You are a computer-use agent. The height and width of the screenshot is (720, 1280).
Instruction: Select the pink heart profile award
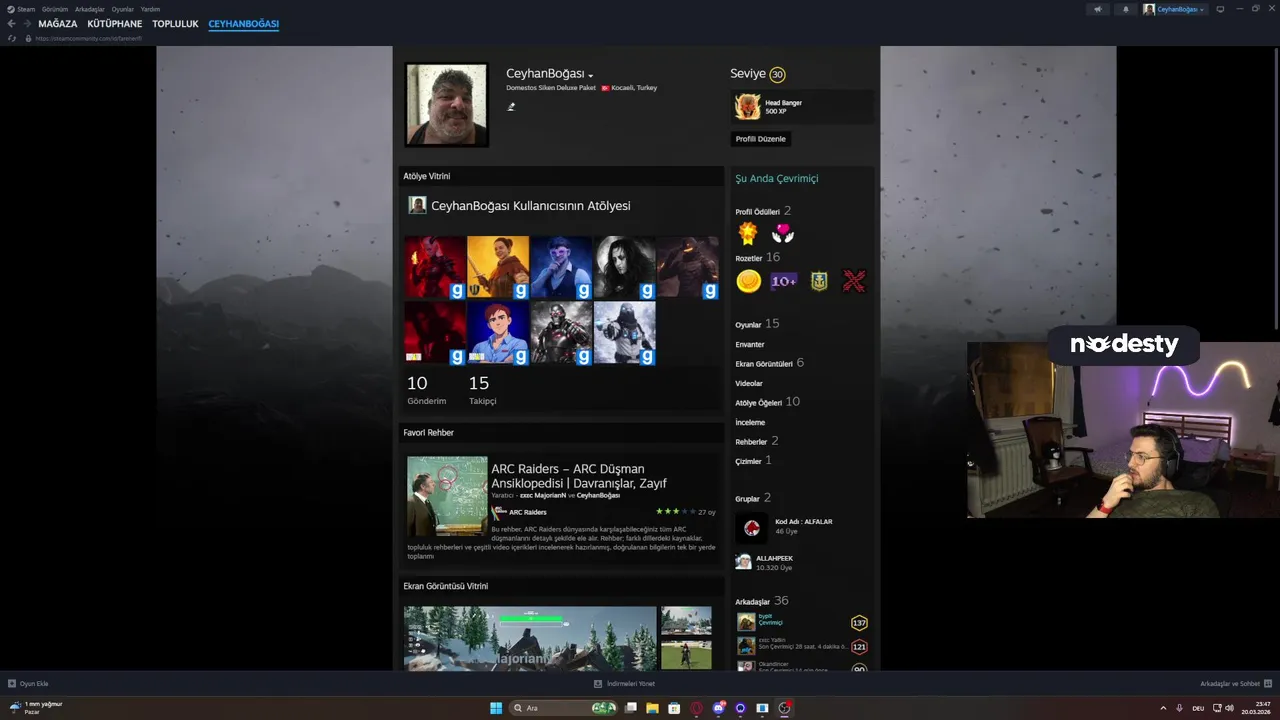coord(783,233)
